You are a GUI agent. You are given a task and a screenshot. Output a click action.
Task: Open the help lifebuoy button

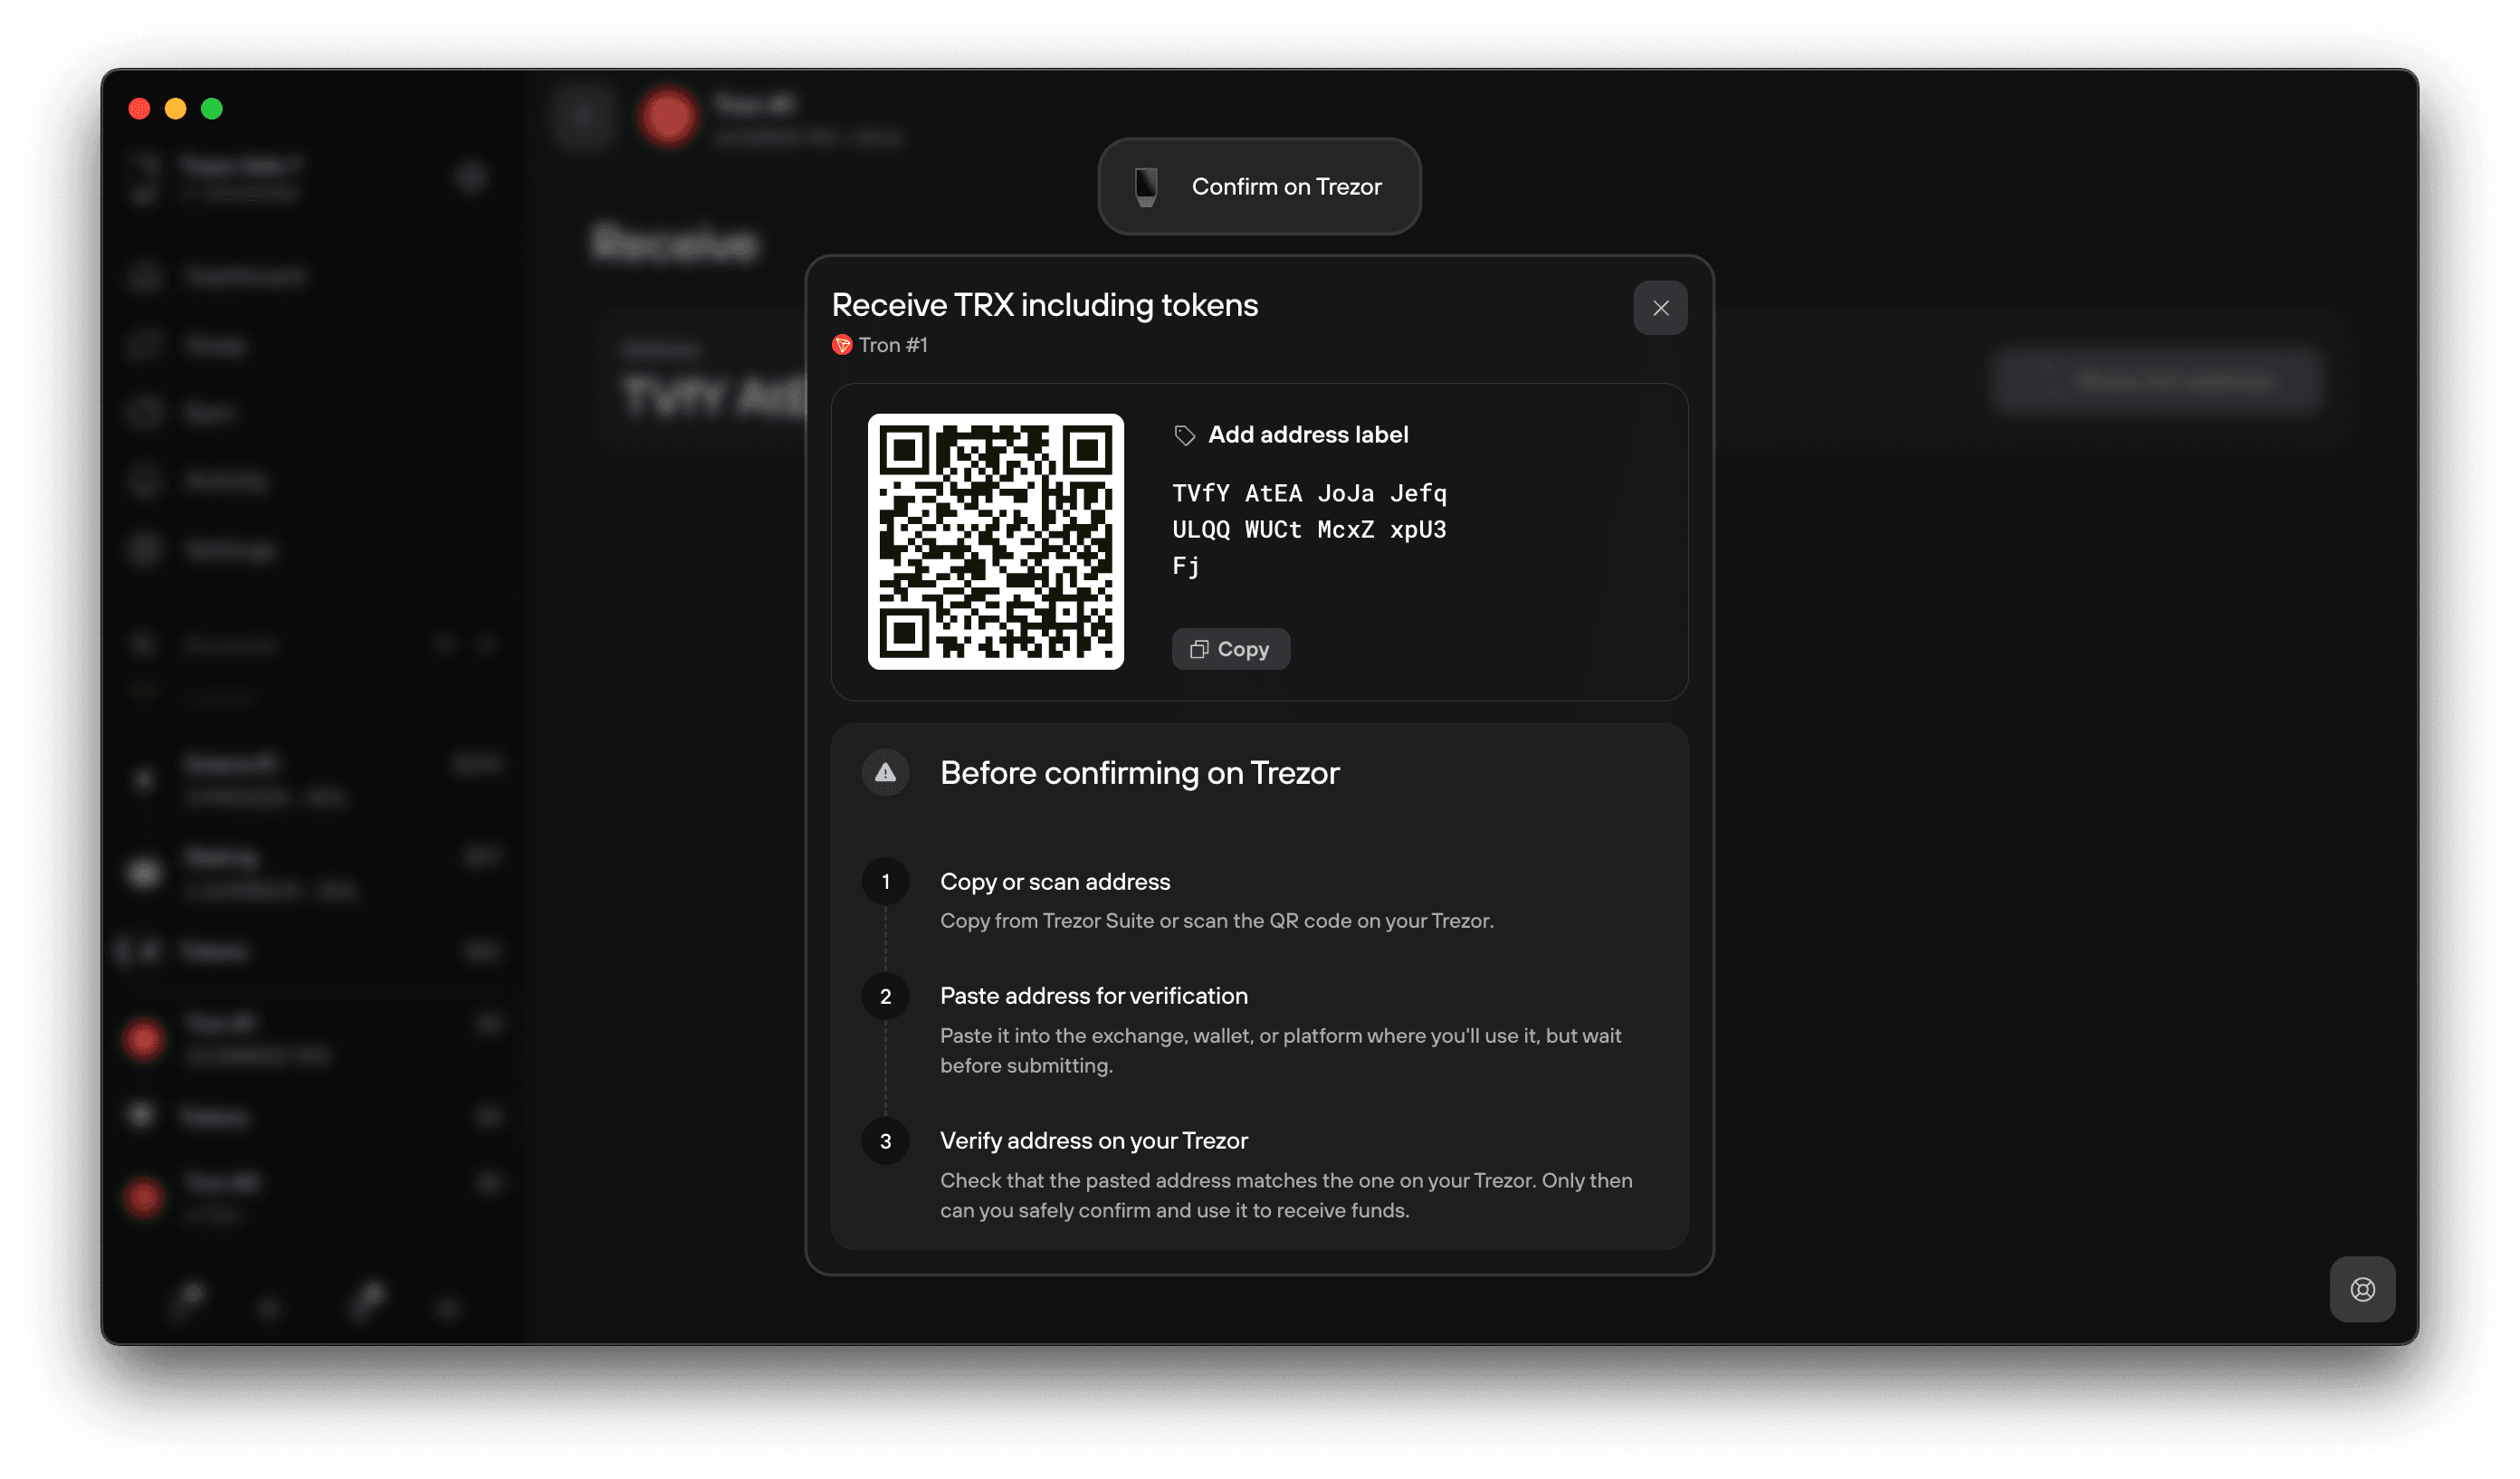pos(2362,1289)
